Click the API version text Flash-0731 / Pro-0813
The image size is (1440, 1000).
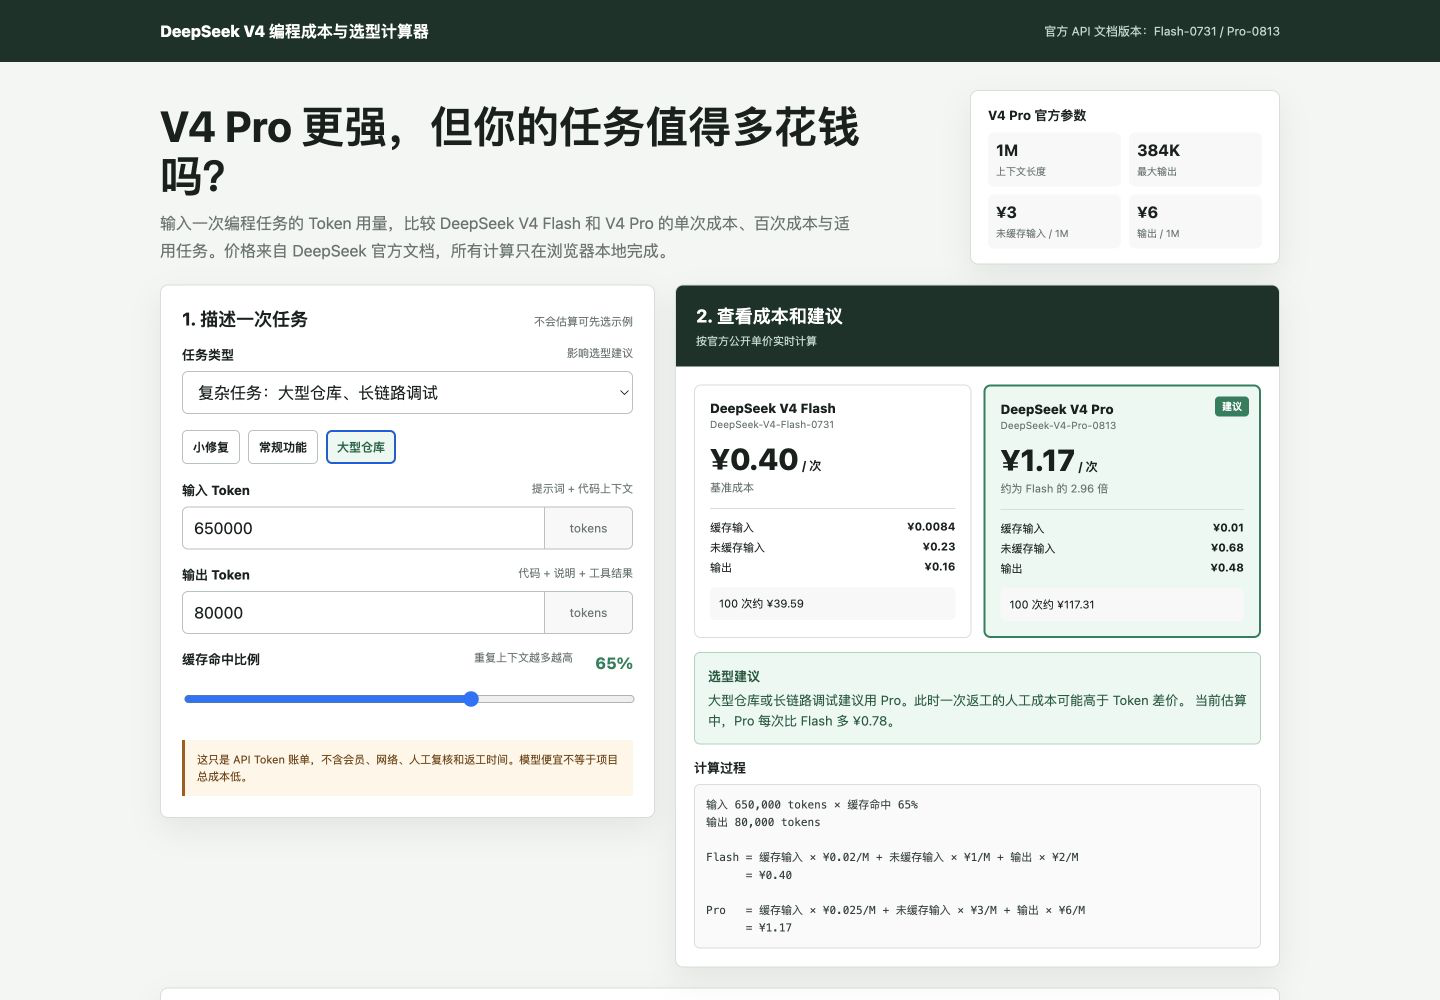tap(1216, 31)
